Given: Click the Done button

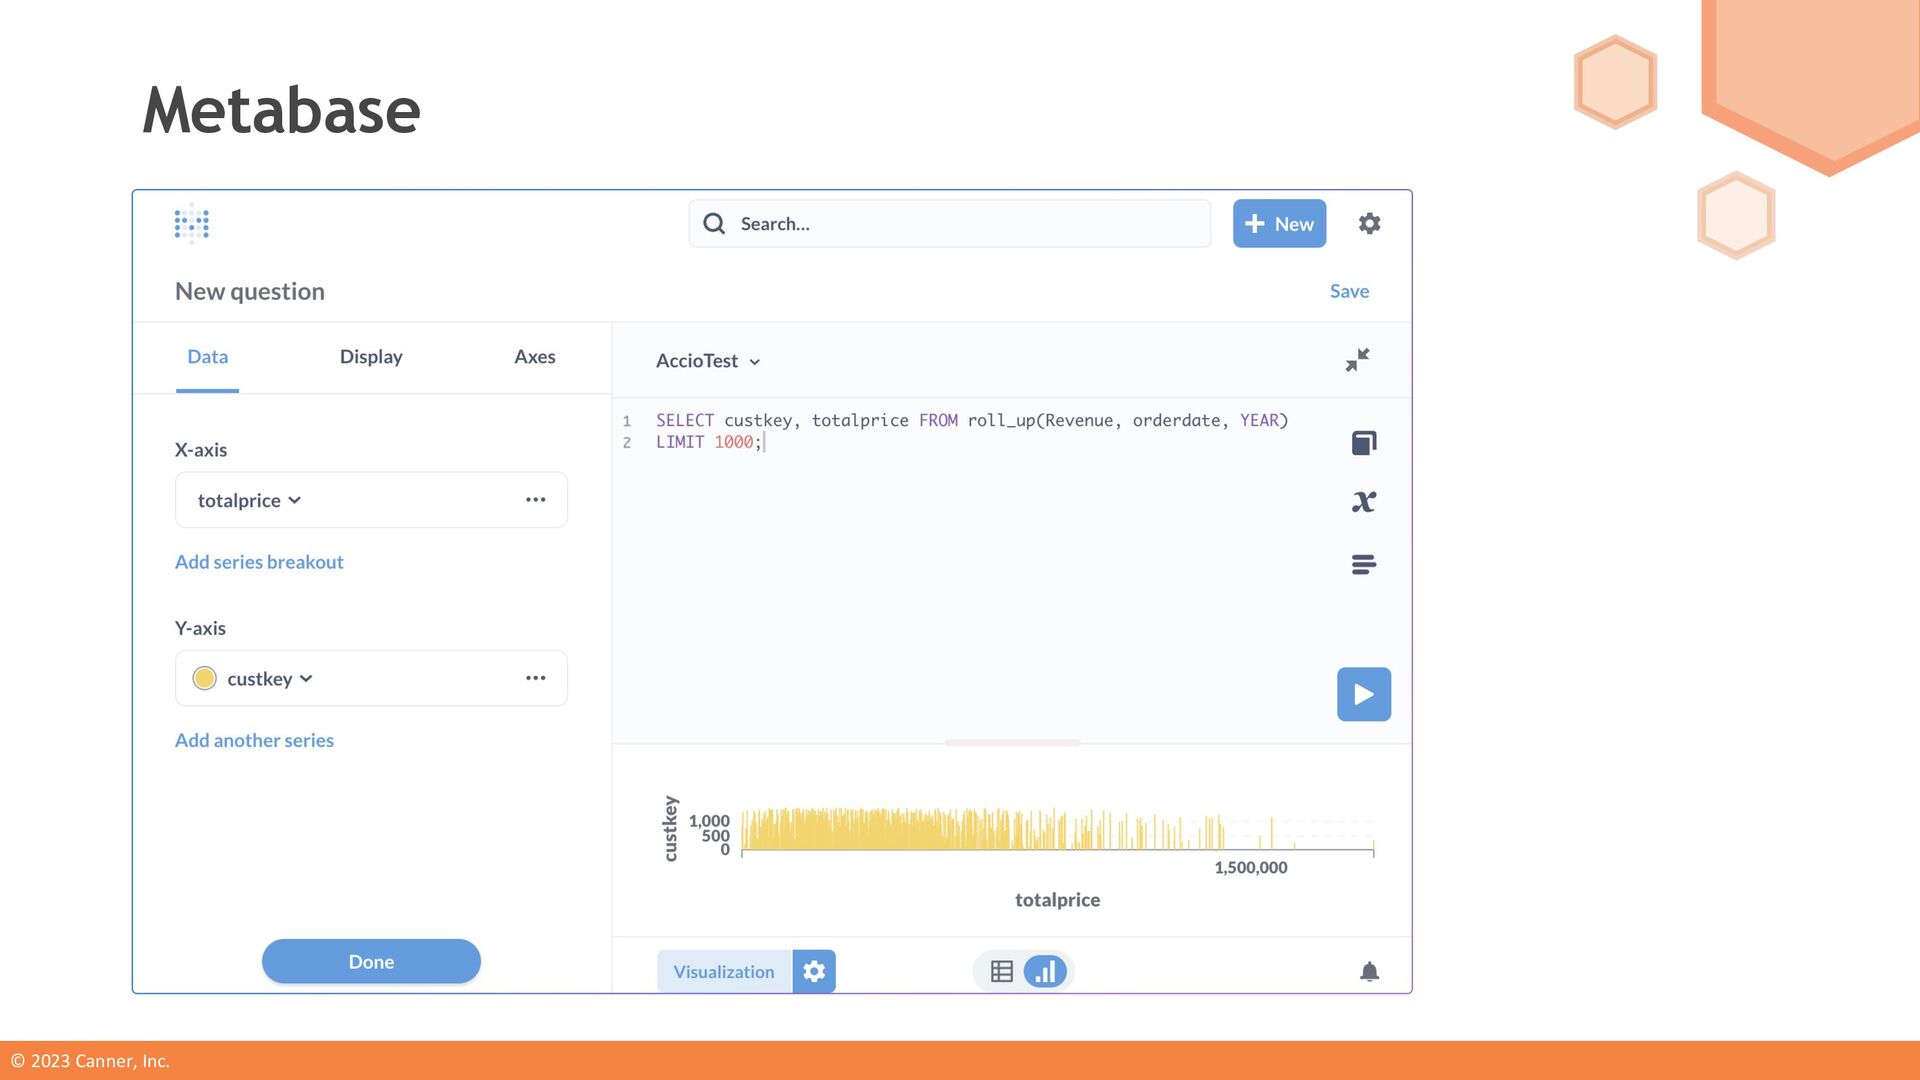Looking at the screenshot, I should [371, 962].
